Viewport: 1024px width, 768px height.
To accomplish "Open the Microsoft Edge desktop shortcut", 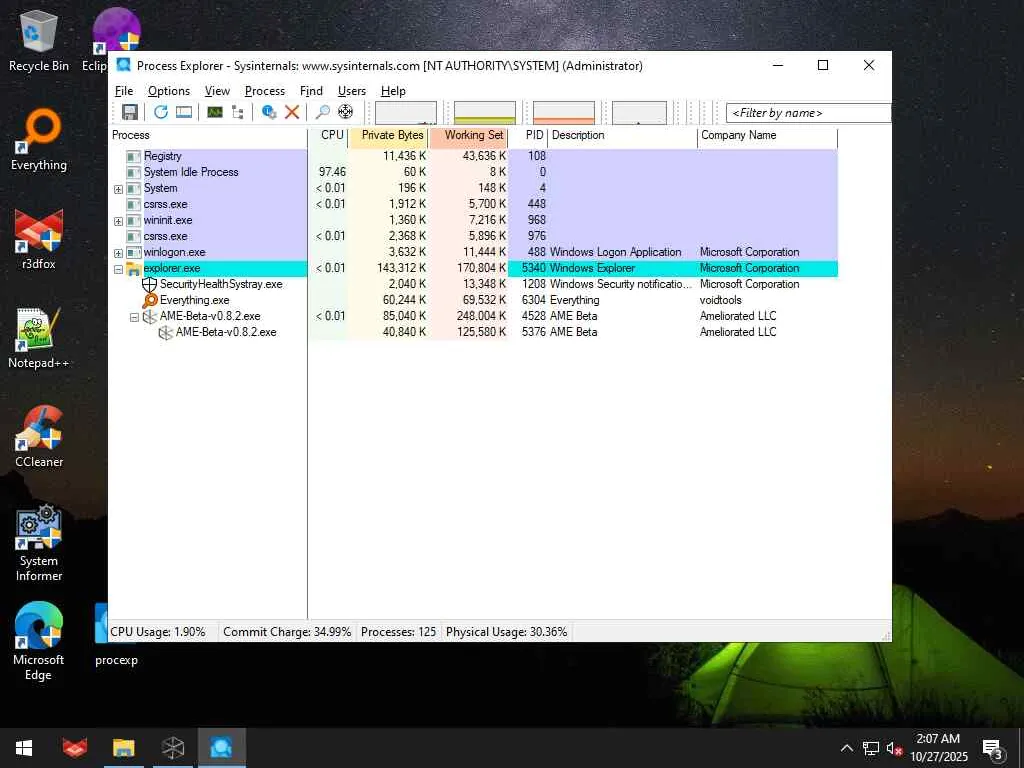I will 39,641.
